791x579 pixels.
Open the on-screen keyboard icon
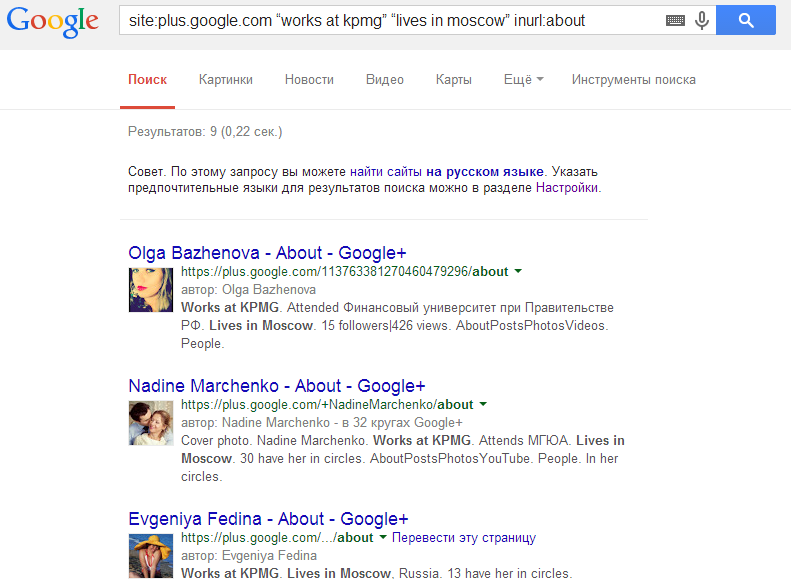click(x=675, y=21)
